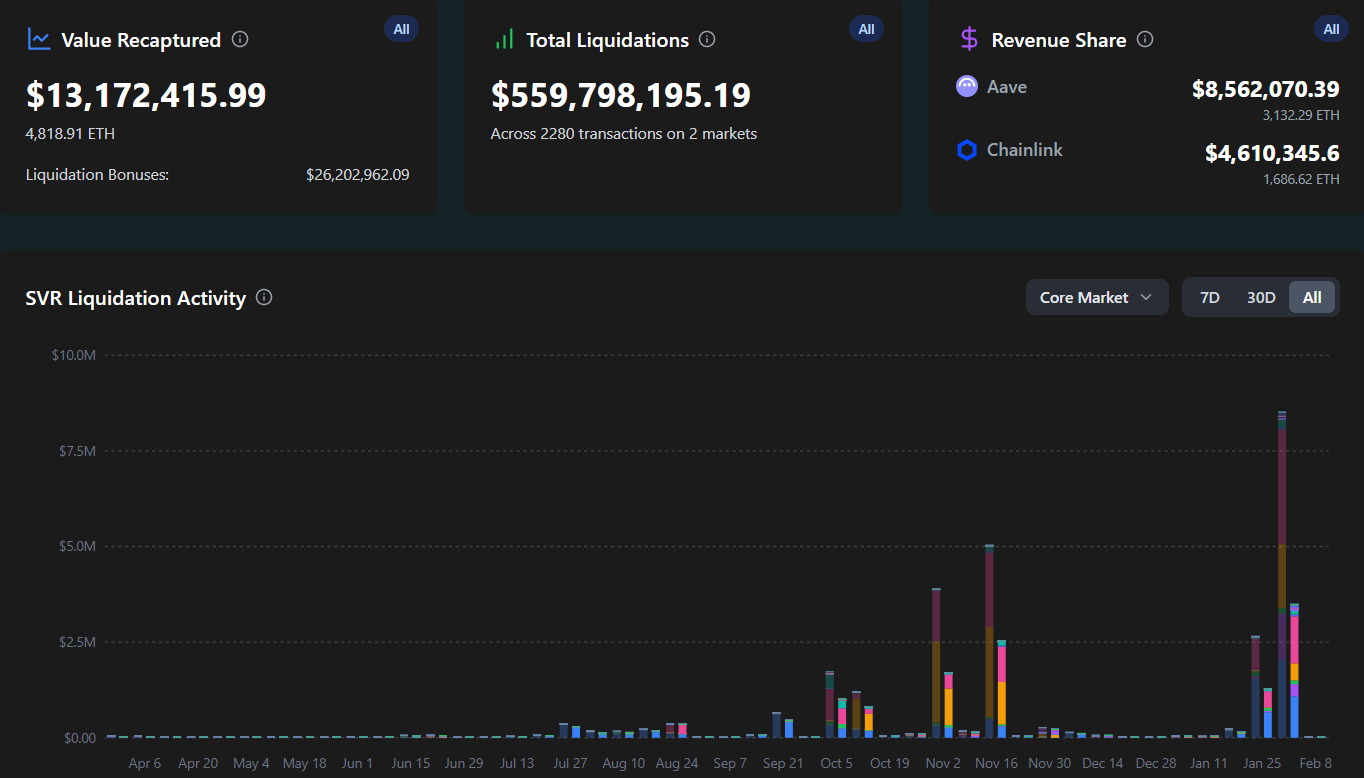Open the Value Recaptured info tooltip icon
Screen dimensions: 1364x778
[239, 40]
